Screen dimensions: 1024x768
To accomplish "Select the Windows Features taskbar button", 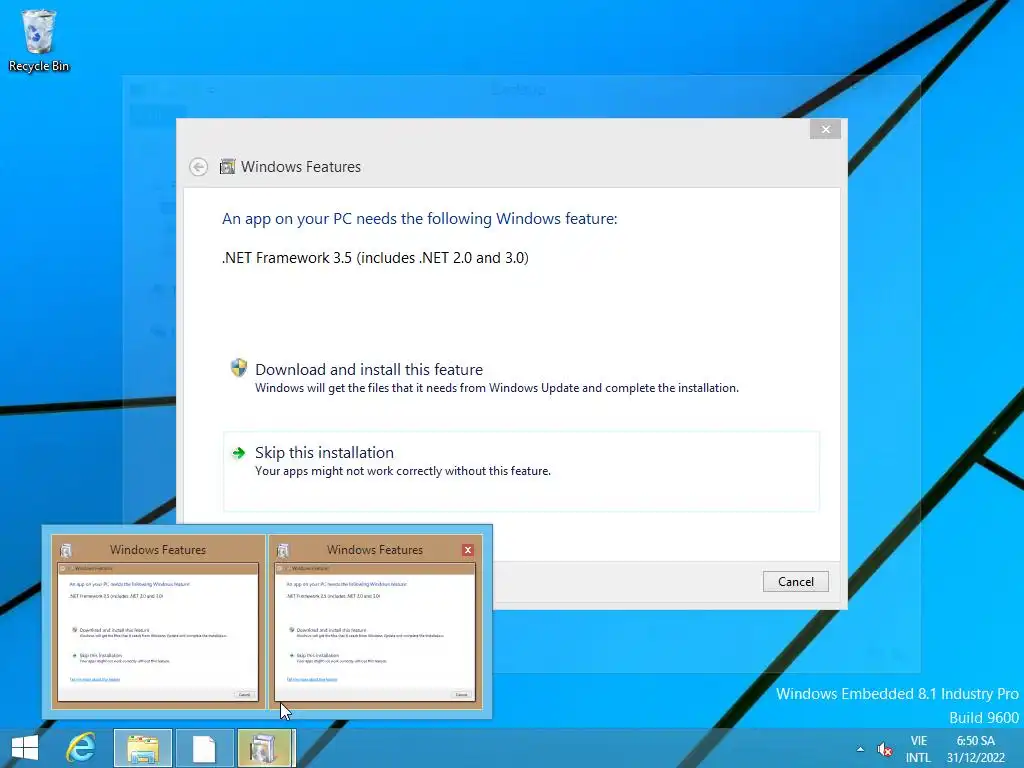I will pos(266,748).
